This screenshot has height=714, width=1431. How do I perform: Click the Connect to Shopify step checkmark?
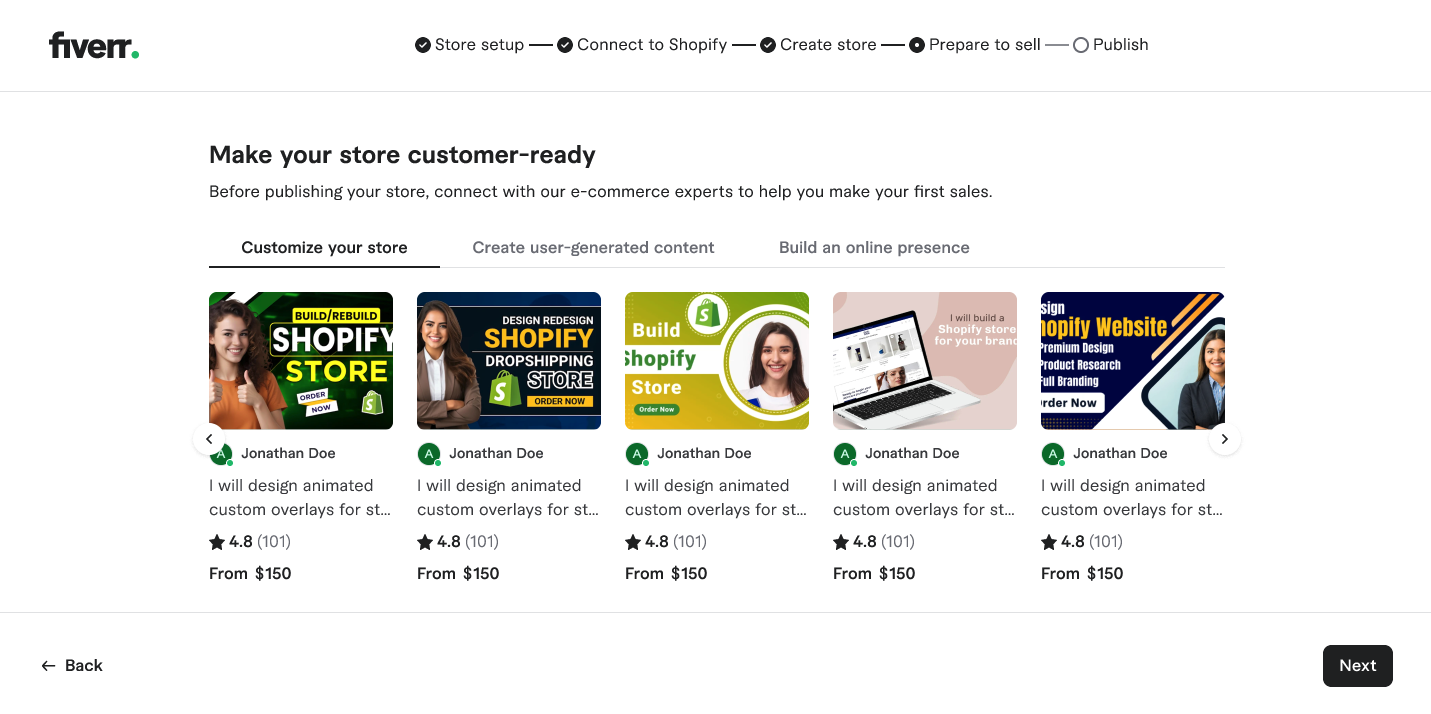point(565,45)
